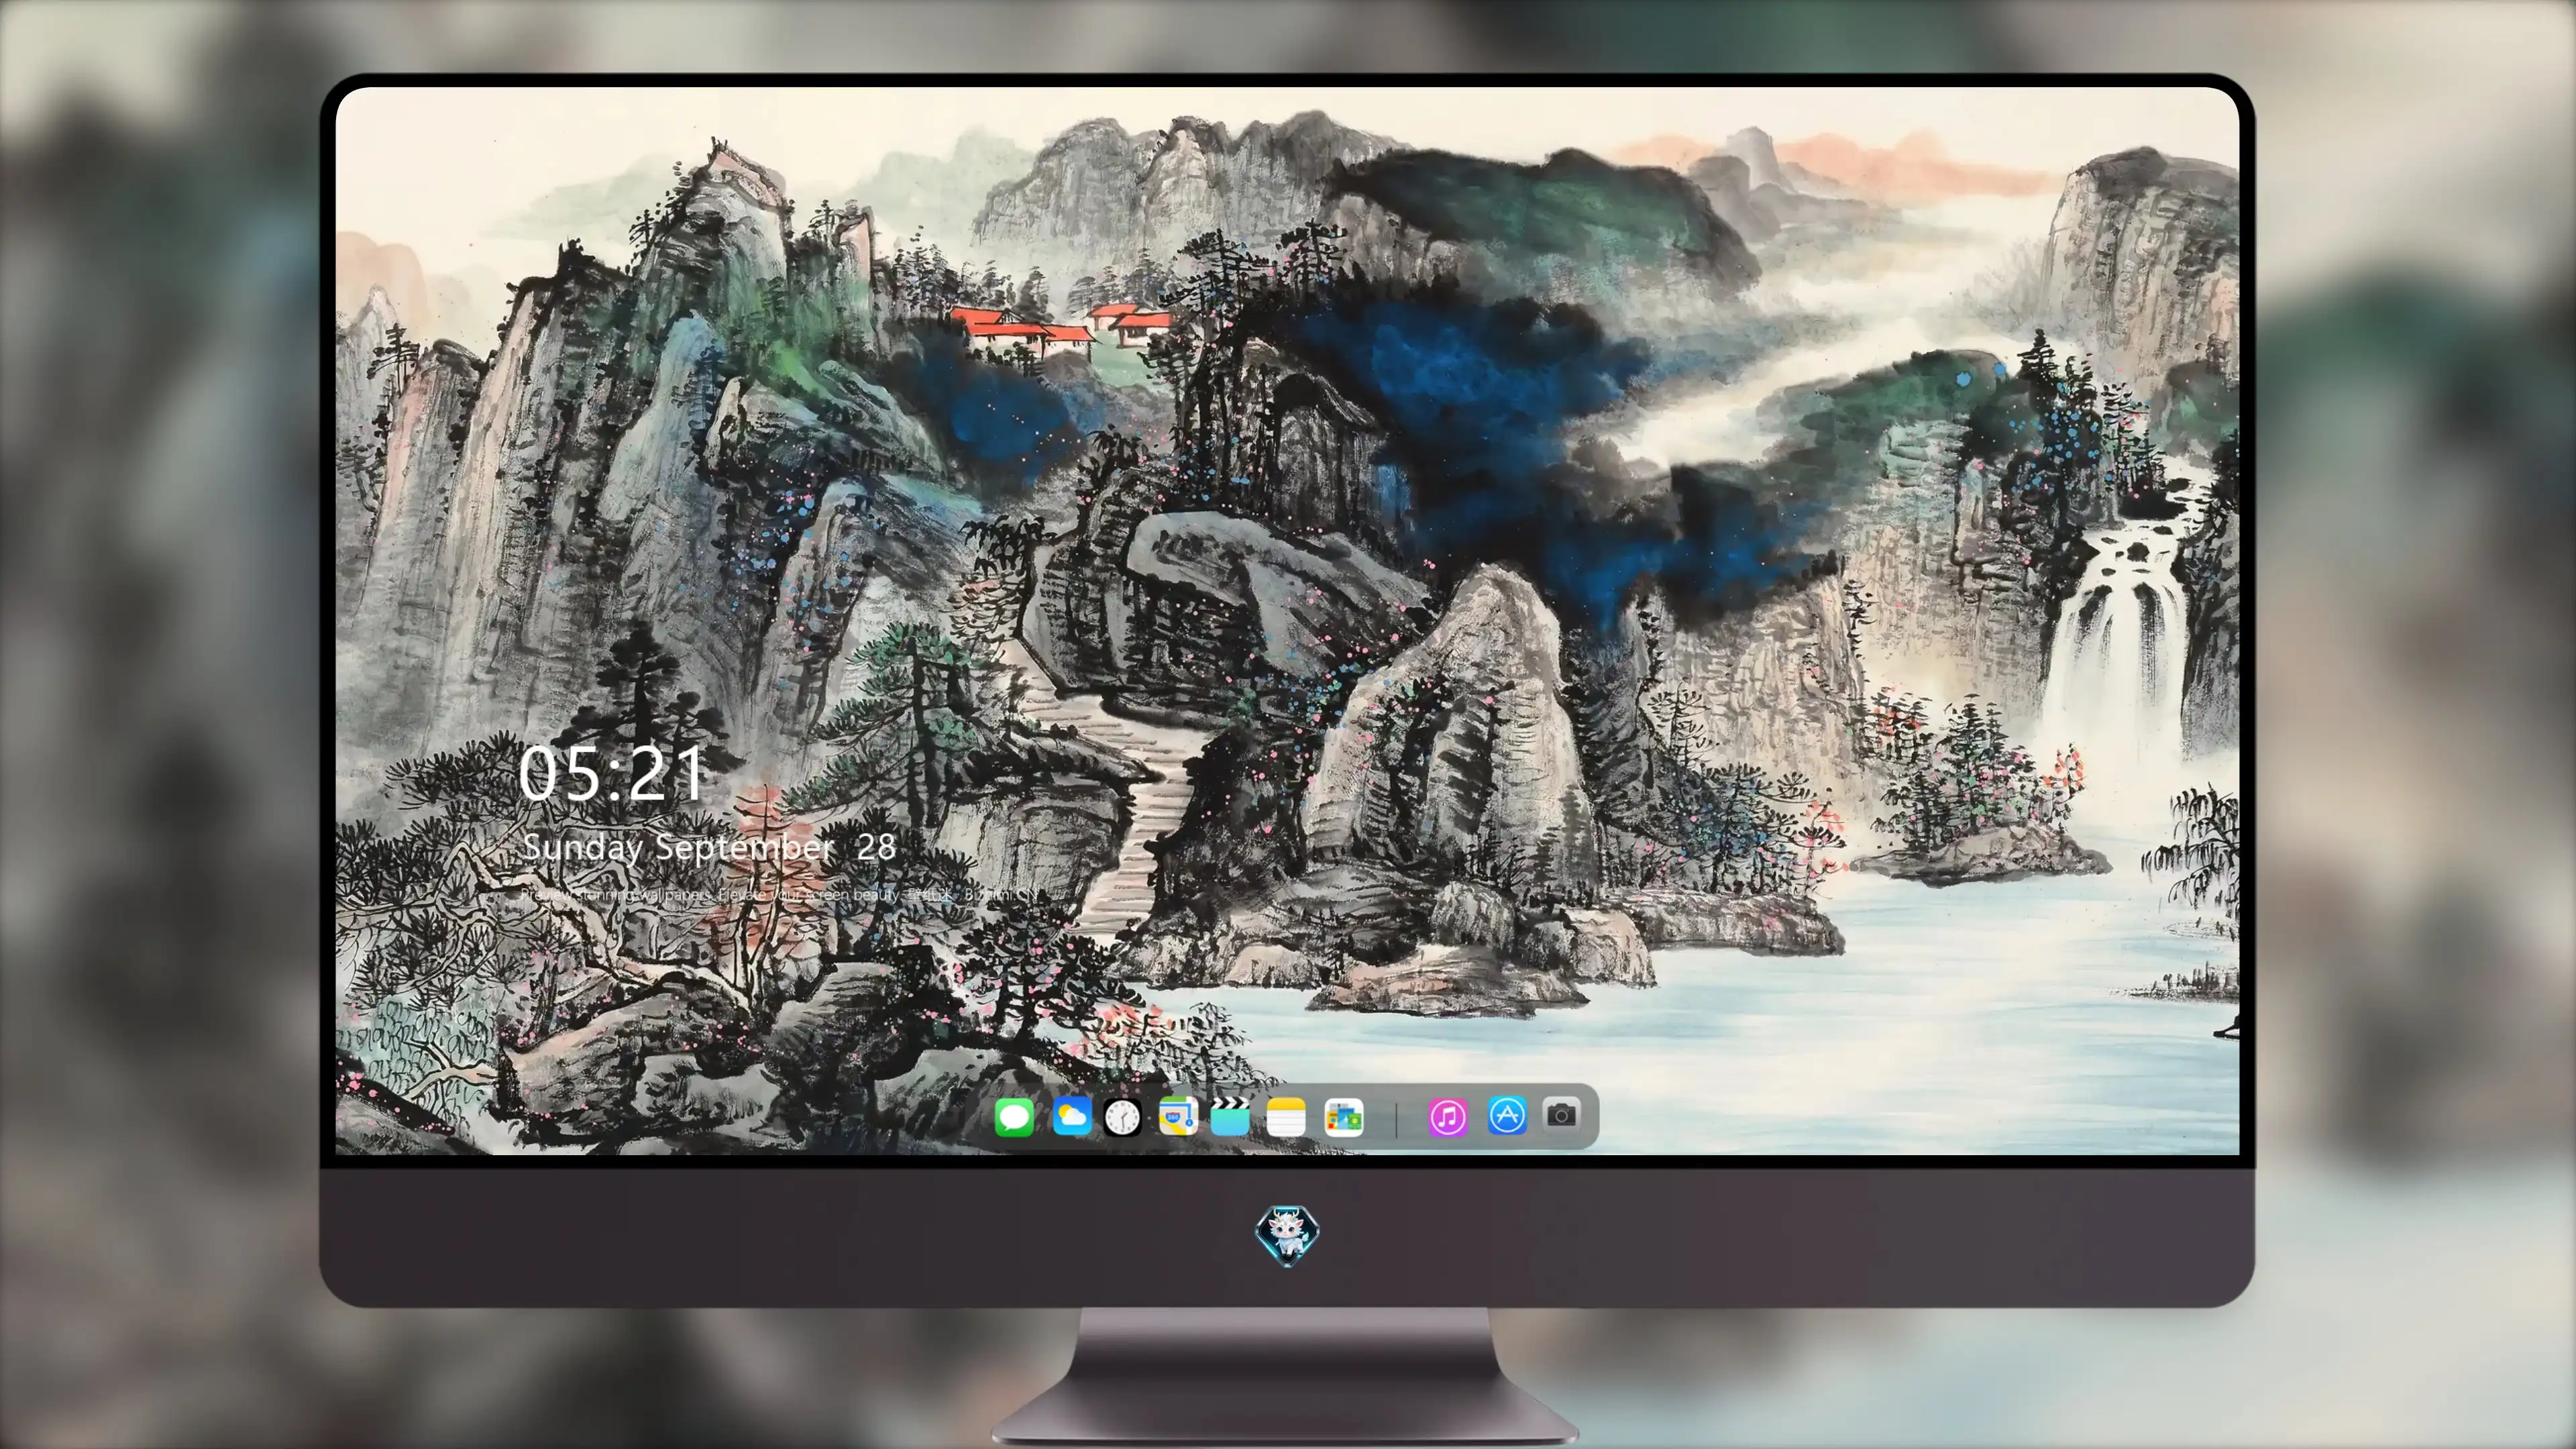Select the Sunday September 28 date text
2576x1449 pixels.
(x=709, y=847)
